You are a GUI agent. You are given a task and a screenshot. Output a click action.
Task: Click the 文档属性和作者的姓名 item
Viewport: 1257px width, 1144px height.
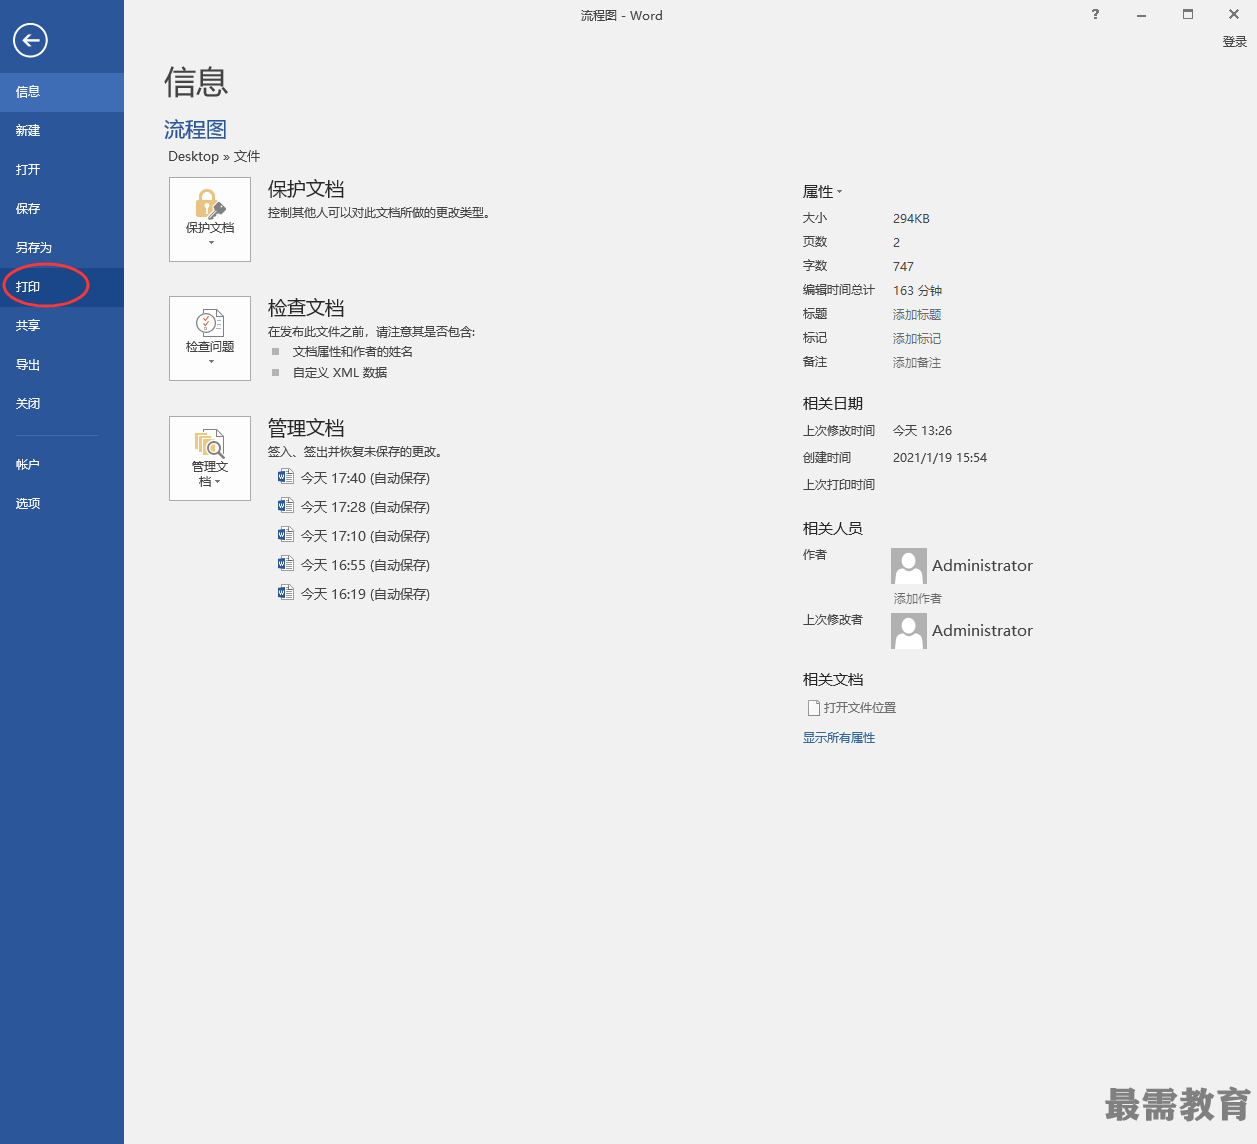click(x=353, y=352)
